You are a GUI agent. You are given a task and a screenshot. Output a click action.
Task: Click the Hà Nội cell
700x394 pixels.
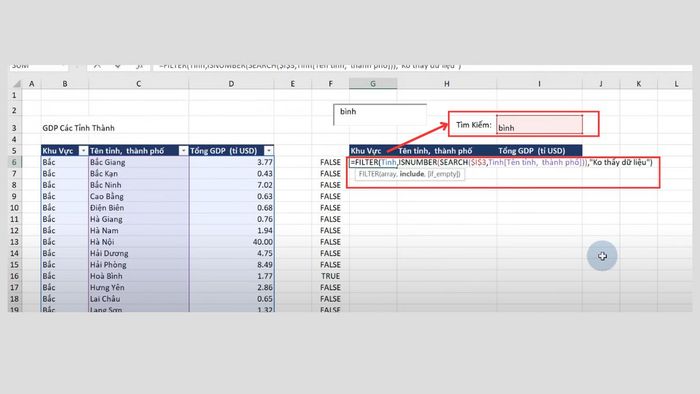tap(138, 242)
